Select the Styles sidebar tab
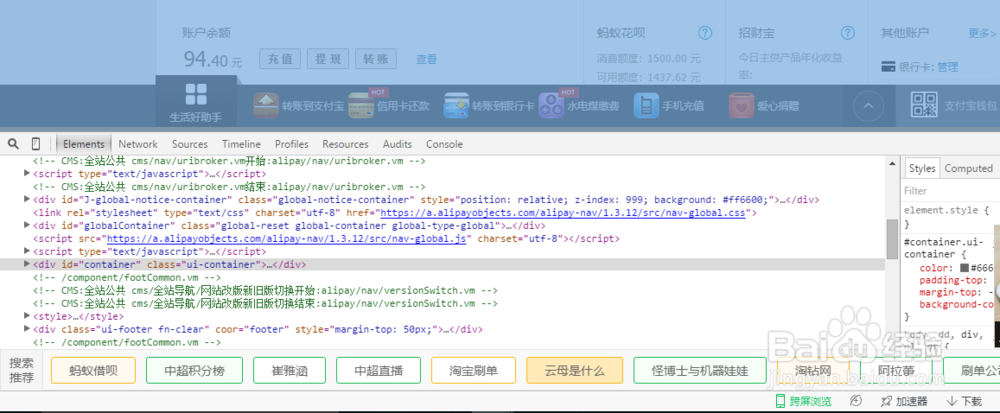 [922, 168]
